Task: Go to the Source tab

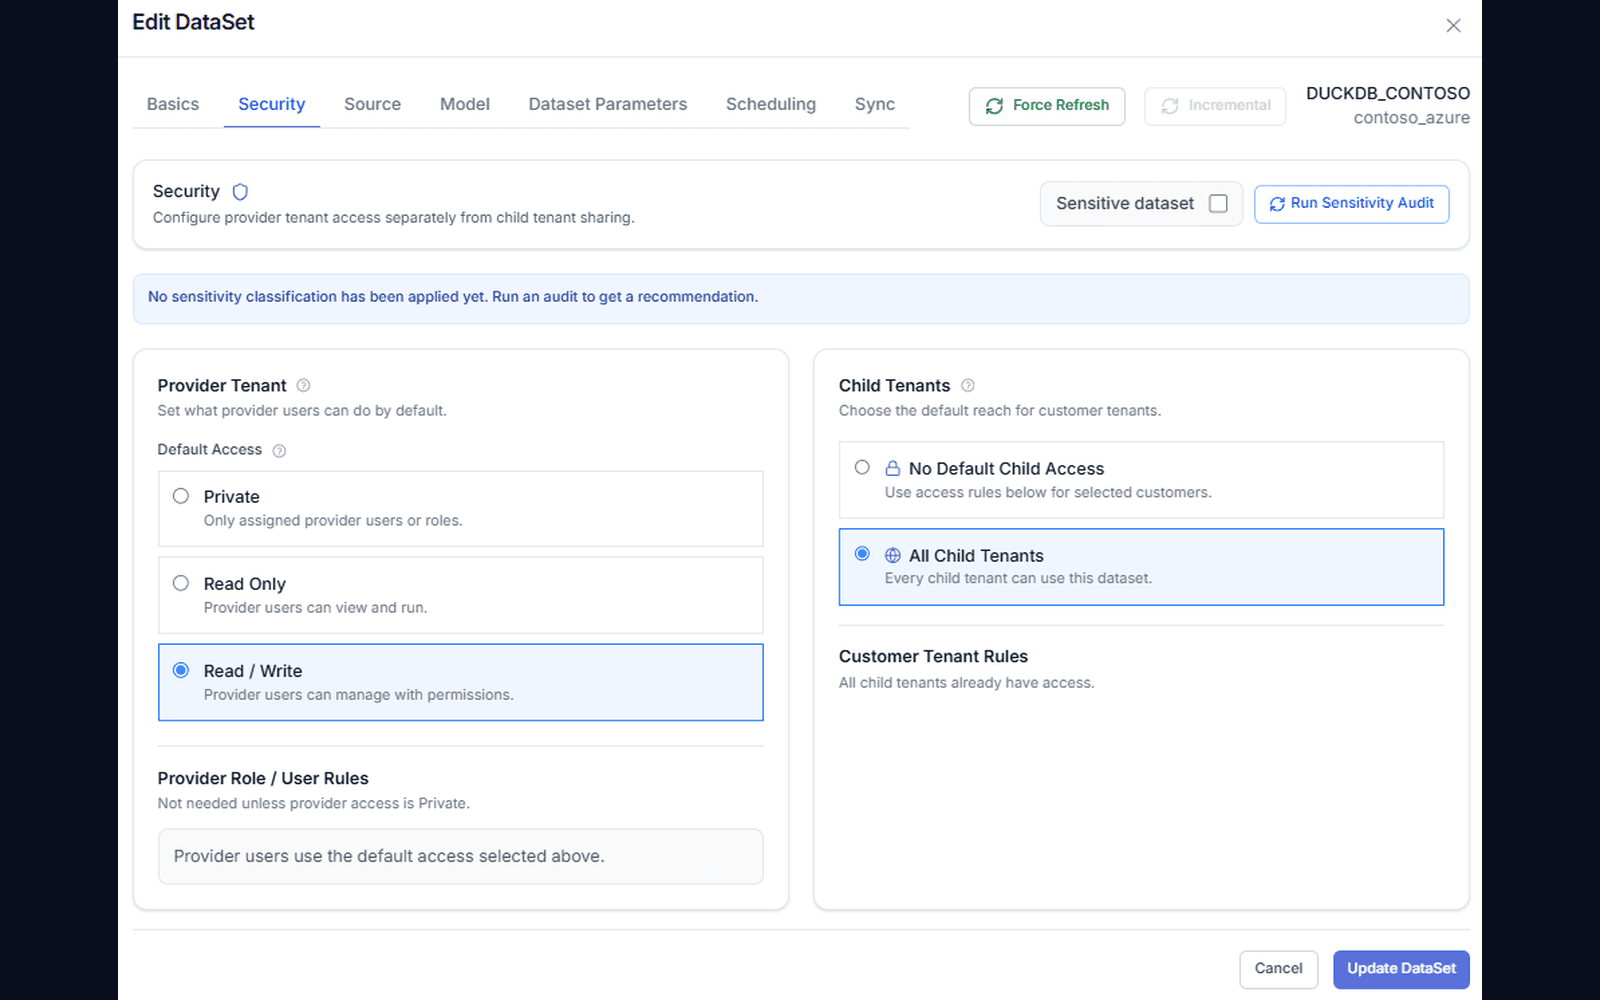Action: (x=372, y=104)
